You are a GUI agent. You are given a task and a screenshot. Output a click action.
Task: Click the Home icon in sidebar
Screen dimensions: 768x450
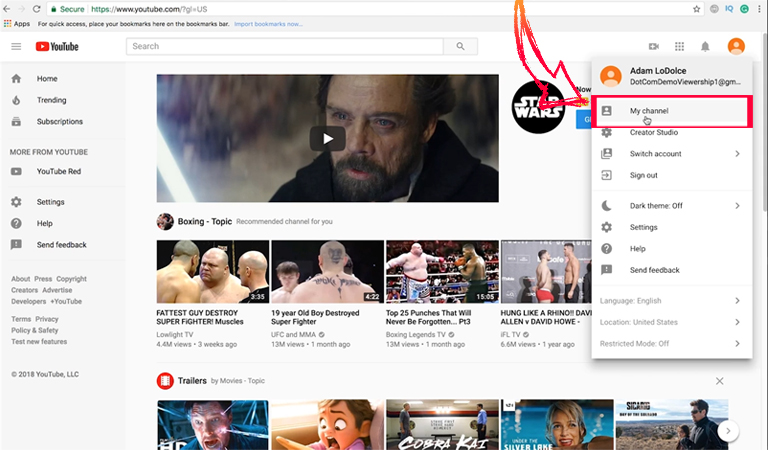click(16, 78)
